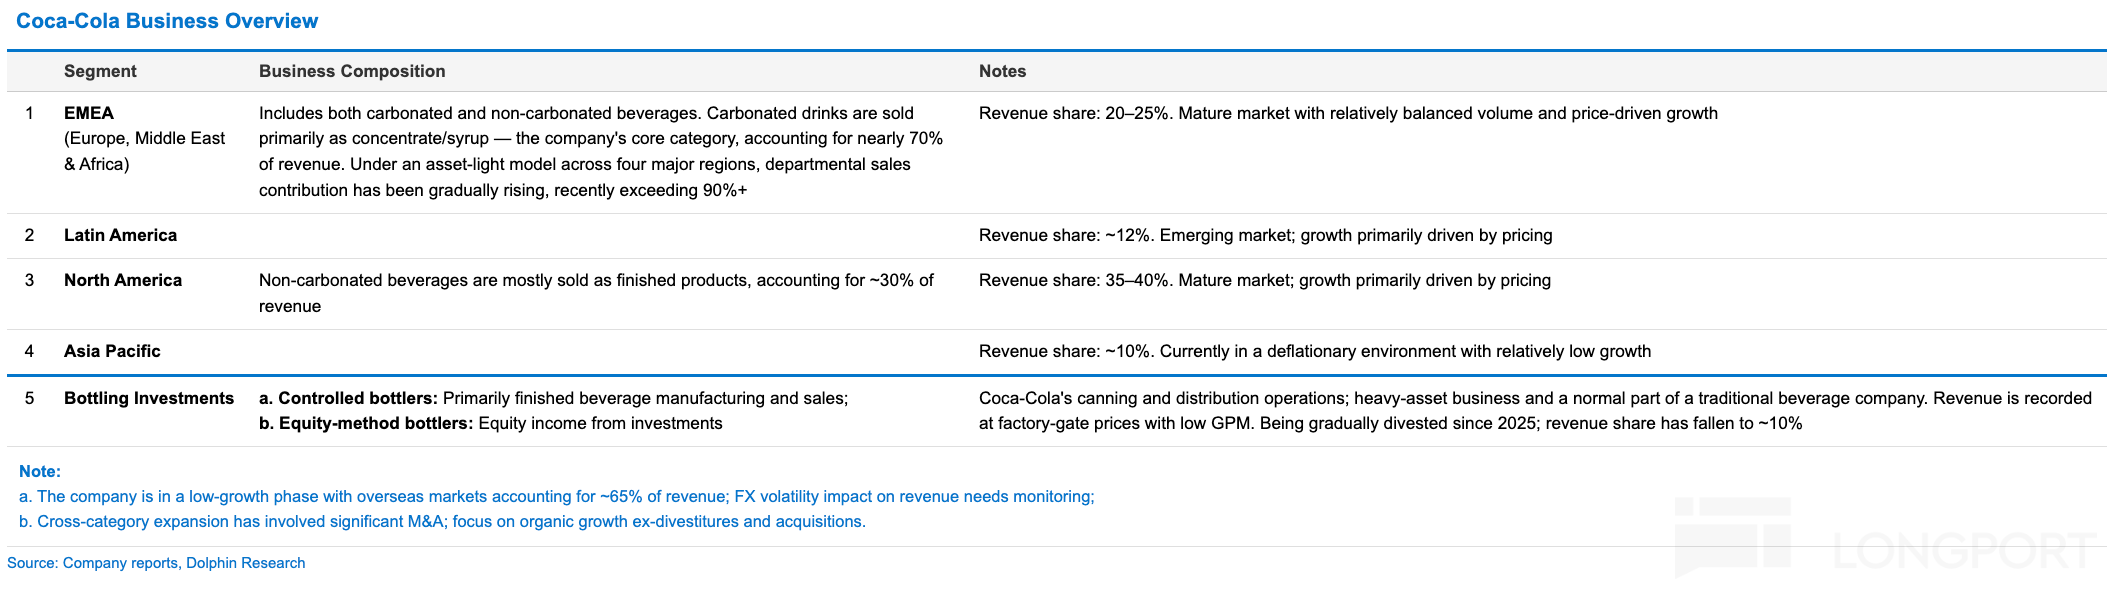
Task: Click the Coca-Cola Business Overview title
Action: 167,21
